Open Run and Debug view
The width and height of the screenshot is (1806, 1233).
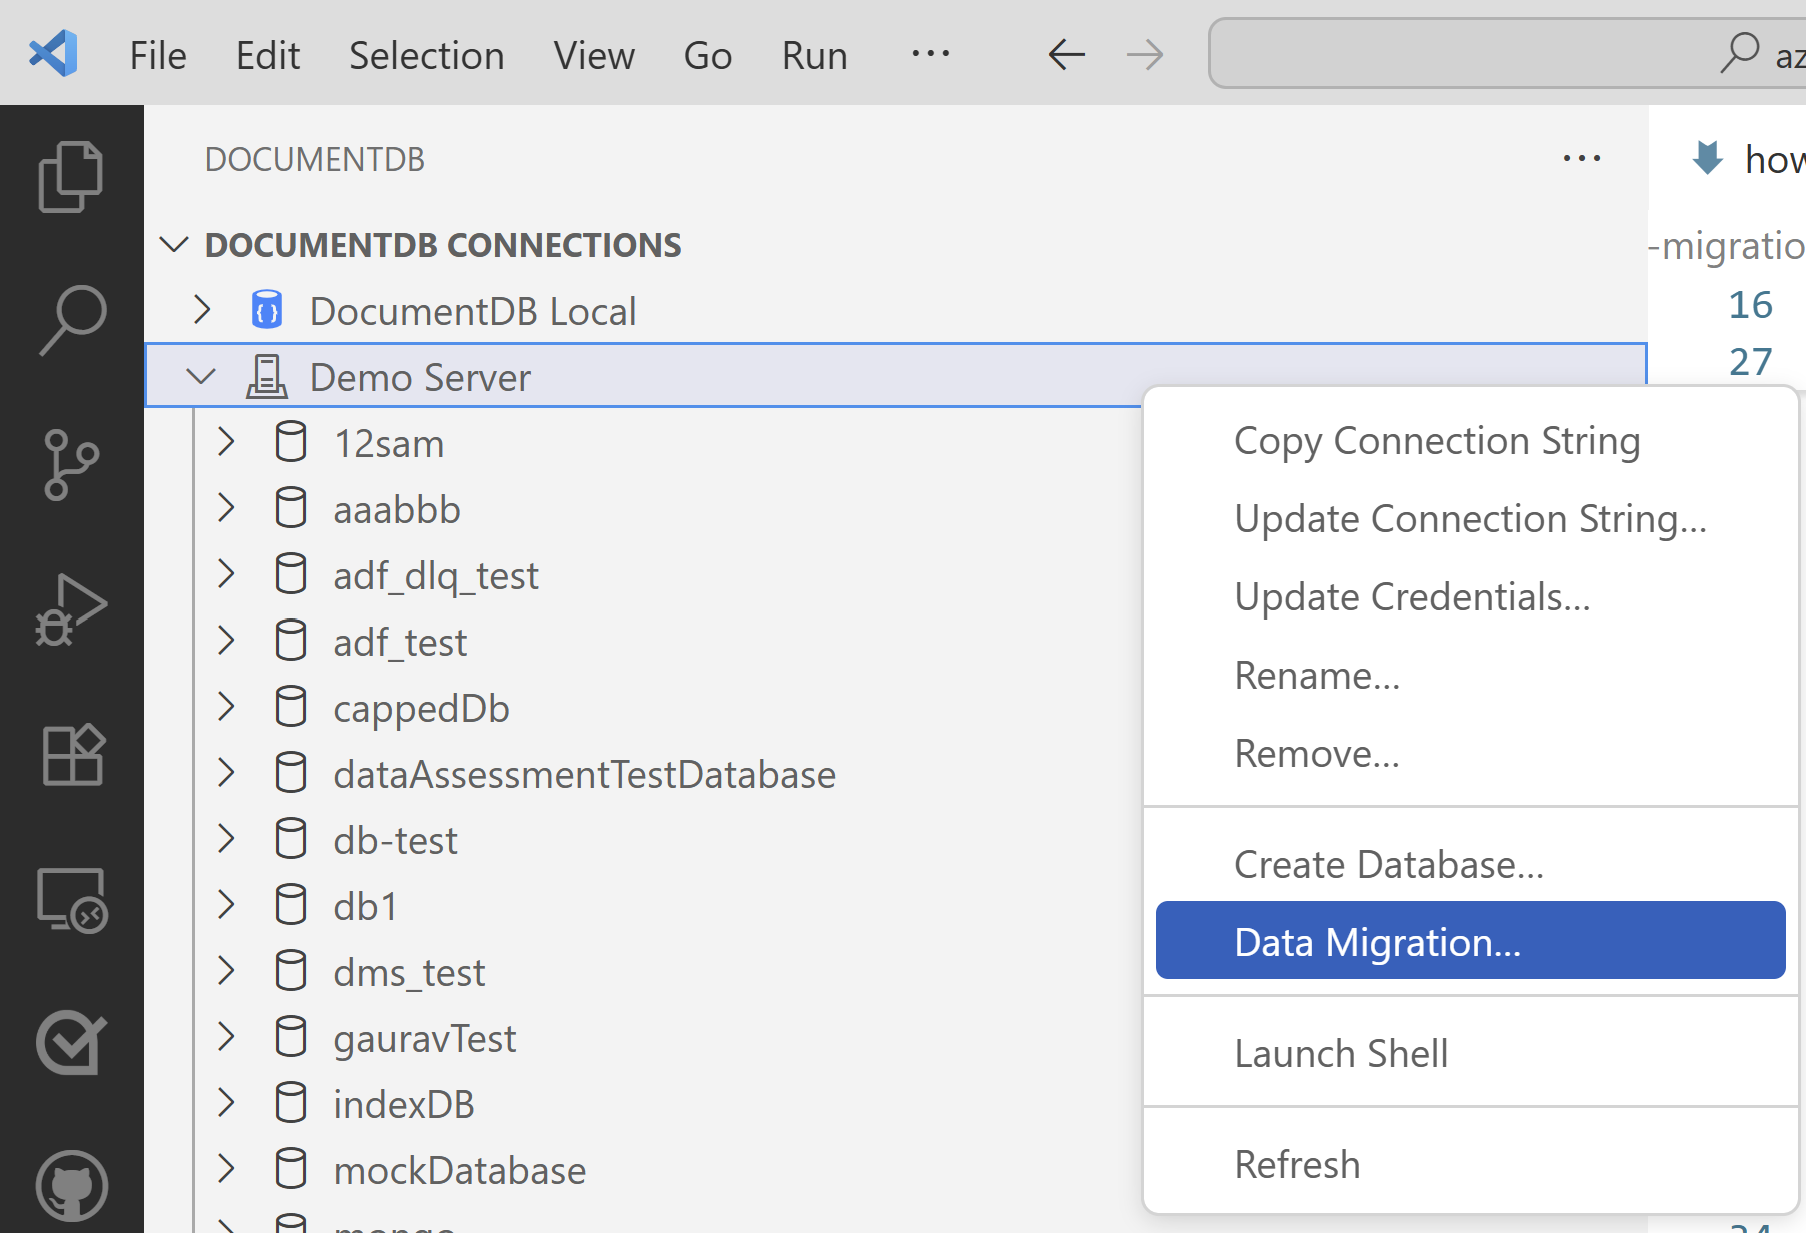click(71, 609)
